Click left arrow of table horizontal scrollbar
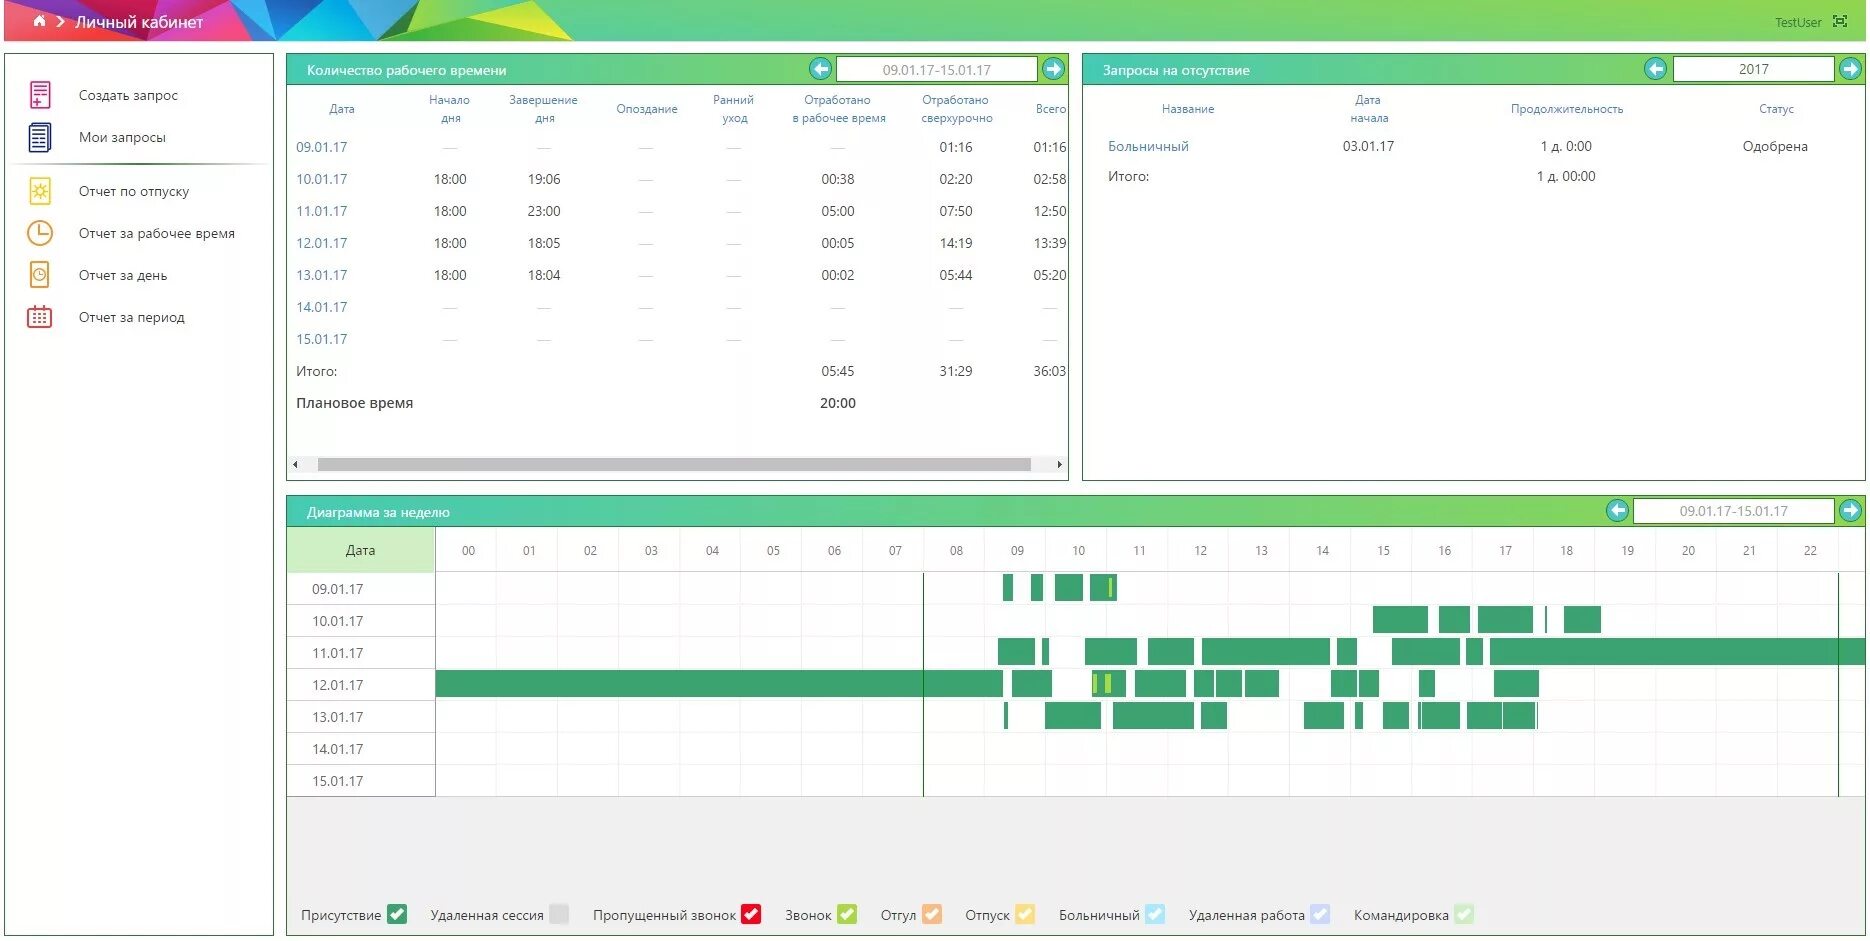 (x=295, y=464)
